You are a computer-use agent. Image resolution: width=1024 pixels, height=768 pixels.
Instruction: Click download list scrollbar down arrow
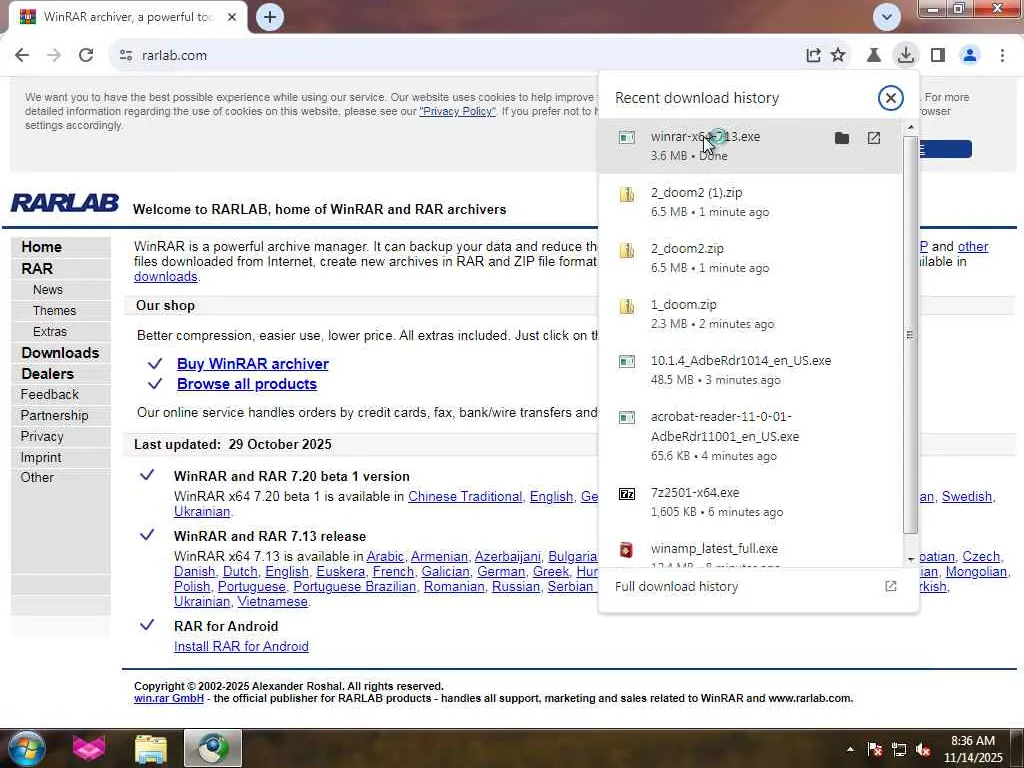tap(911, 560)
